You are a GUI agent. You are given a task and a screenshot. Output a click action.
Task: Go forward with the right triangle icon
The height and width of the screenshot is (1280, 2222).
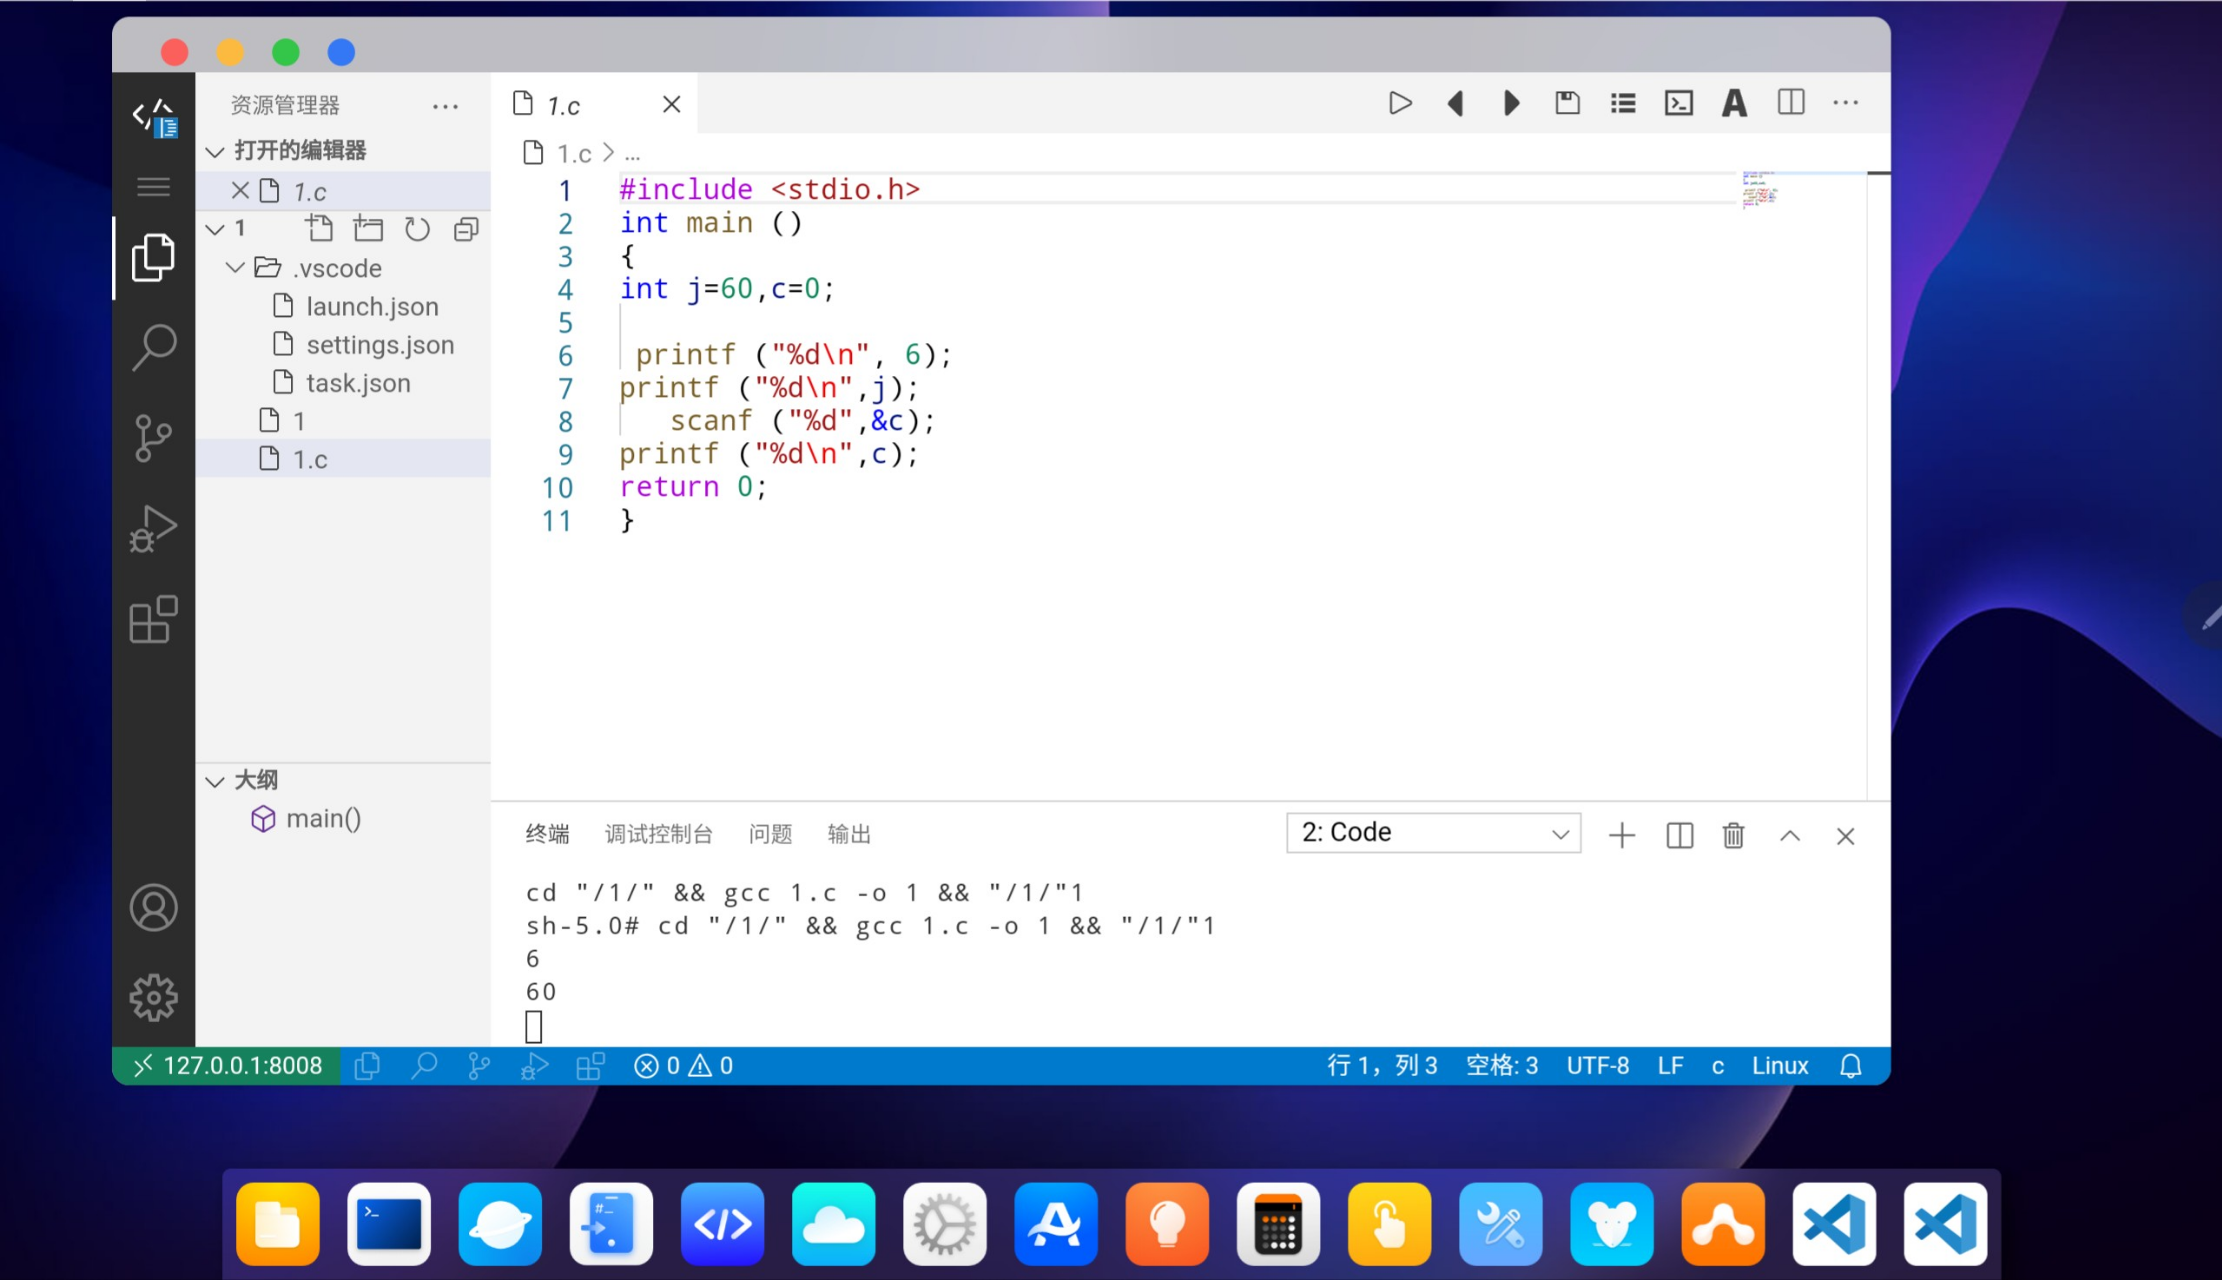tap(1512, 103)
